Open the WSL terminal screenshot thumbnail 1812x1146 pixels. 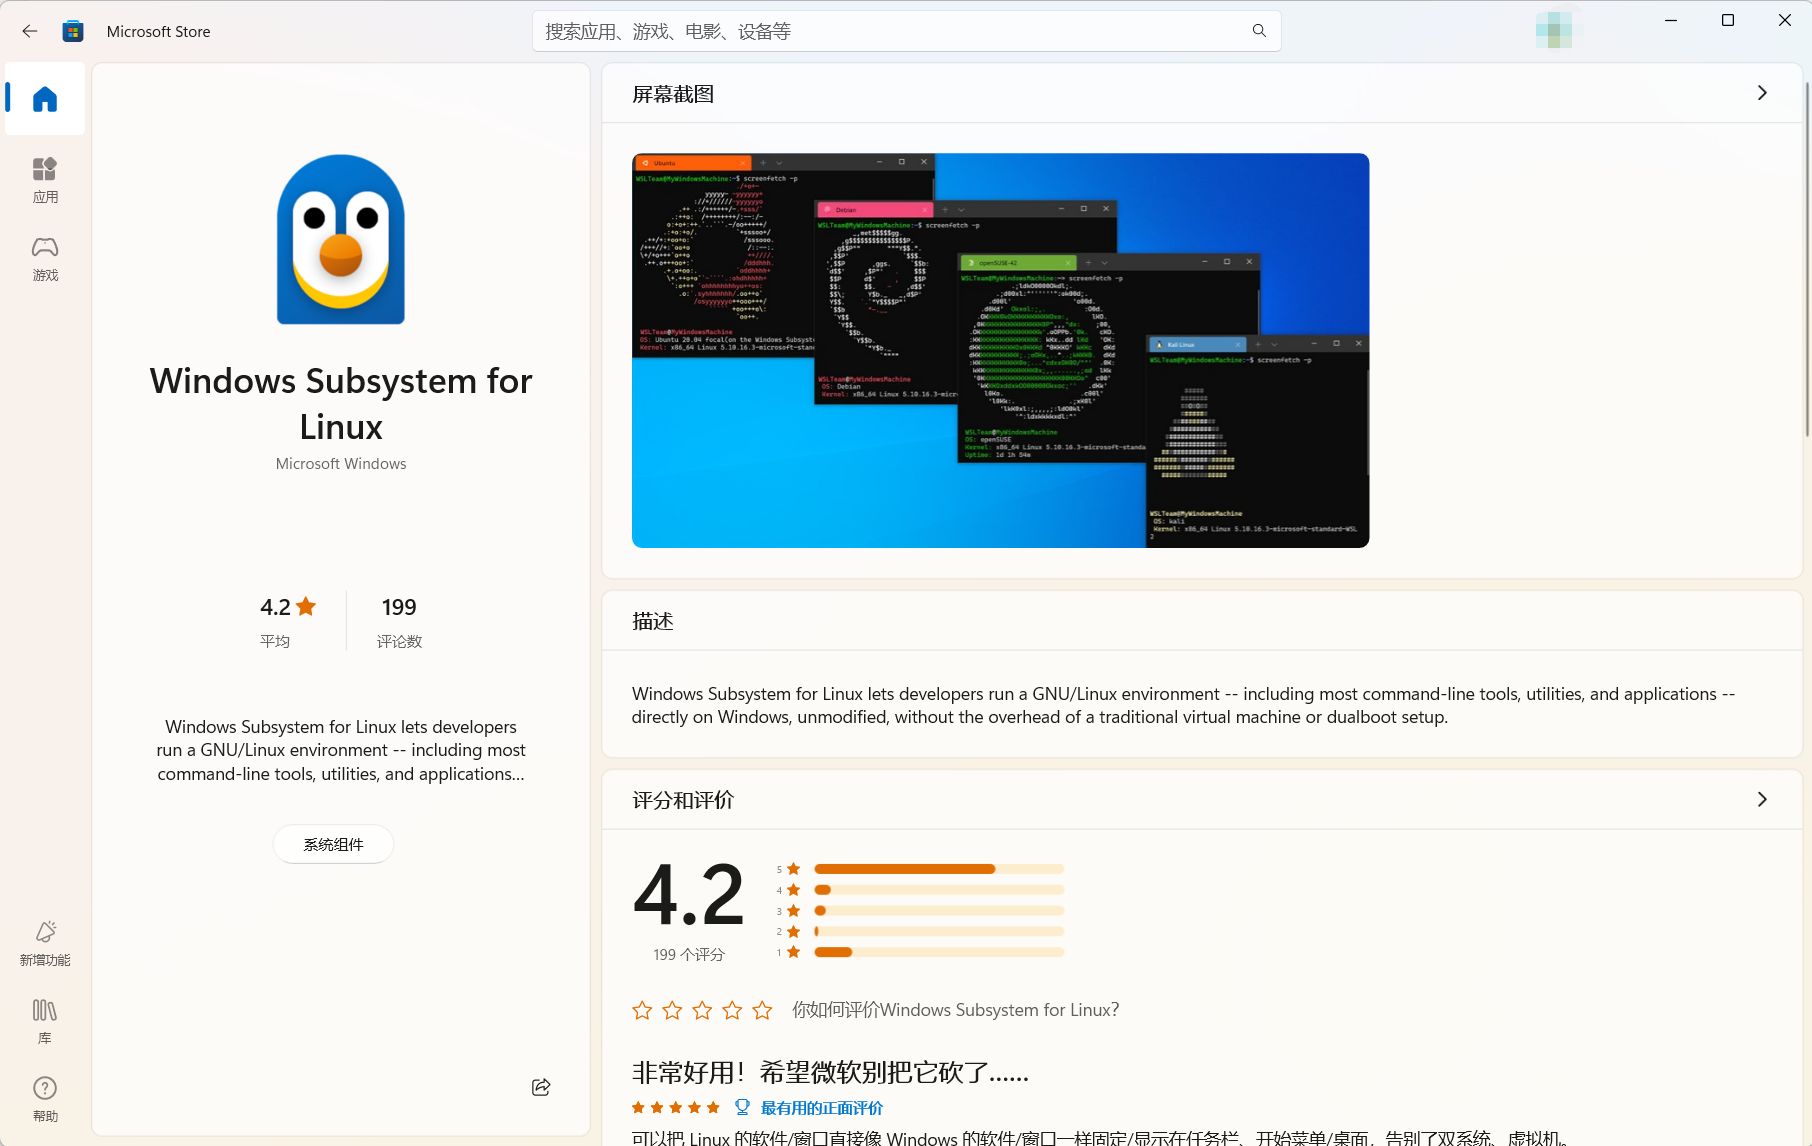(x=1000, y=350)
